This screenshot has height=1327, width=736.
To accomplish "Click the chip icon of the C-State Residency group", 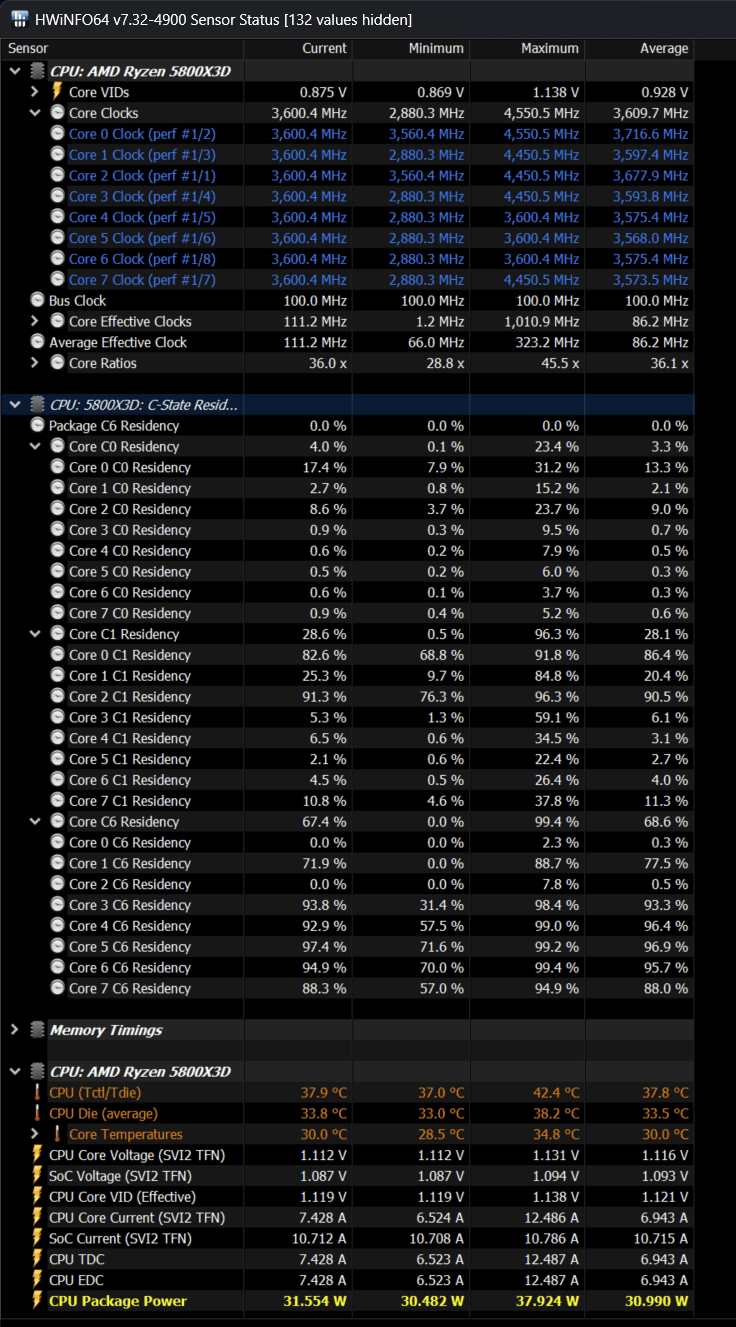I will point(37,405).
